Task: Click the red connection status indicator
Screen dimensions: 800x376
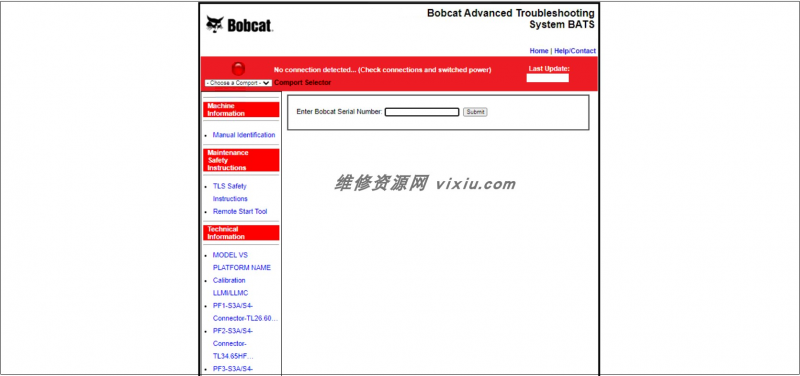Action: (238, 68)
